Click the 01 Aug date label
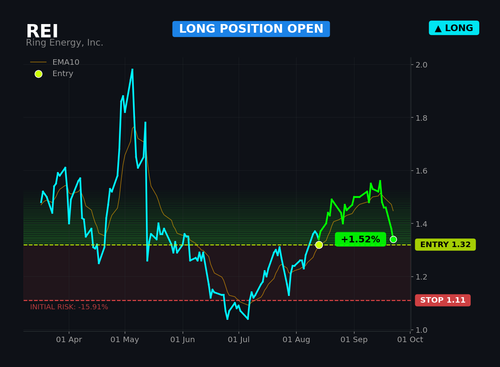This screenshot has height=367, width=500. coord(296,340)
